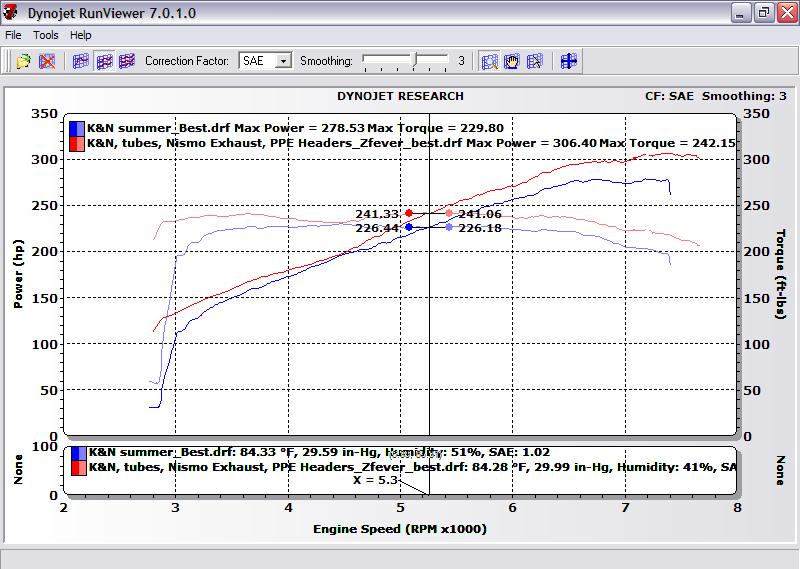Select the second (active) graph layout icon
Viewport: 800px width, 569px height.
(x=104, y=61)
